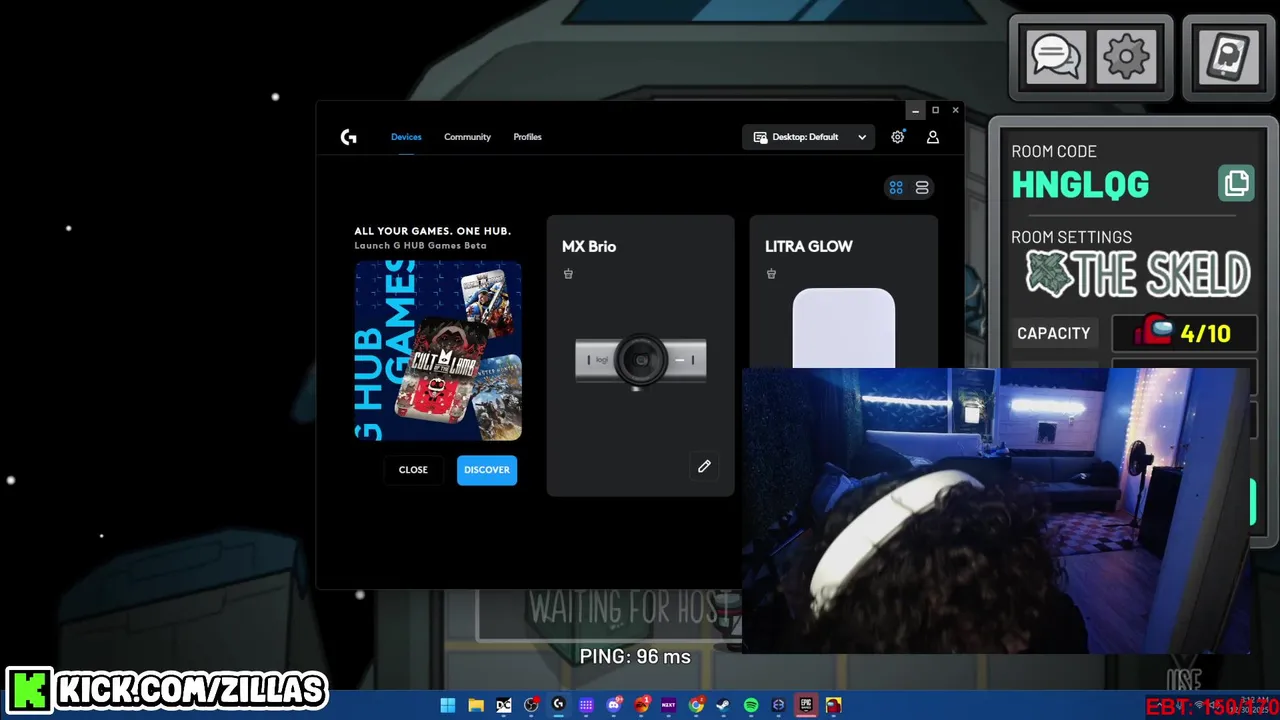Image resolution: width=1280 pixels, height=720 pixels.
Task: Expand the Desktop: Default profile dropdown
Action: coord(809,137)
